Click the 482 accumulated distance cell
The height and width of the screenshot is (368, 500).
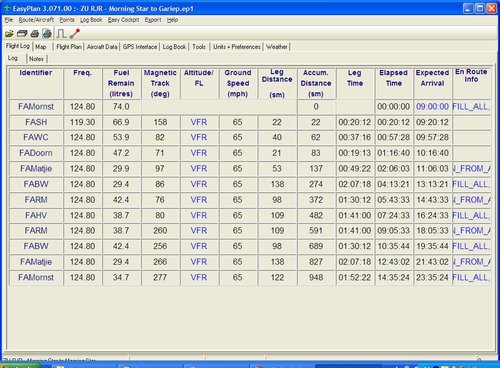tap(316, 215)
